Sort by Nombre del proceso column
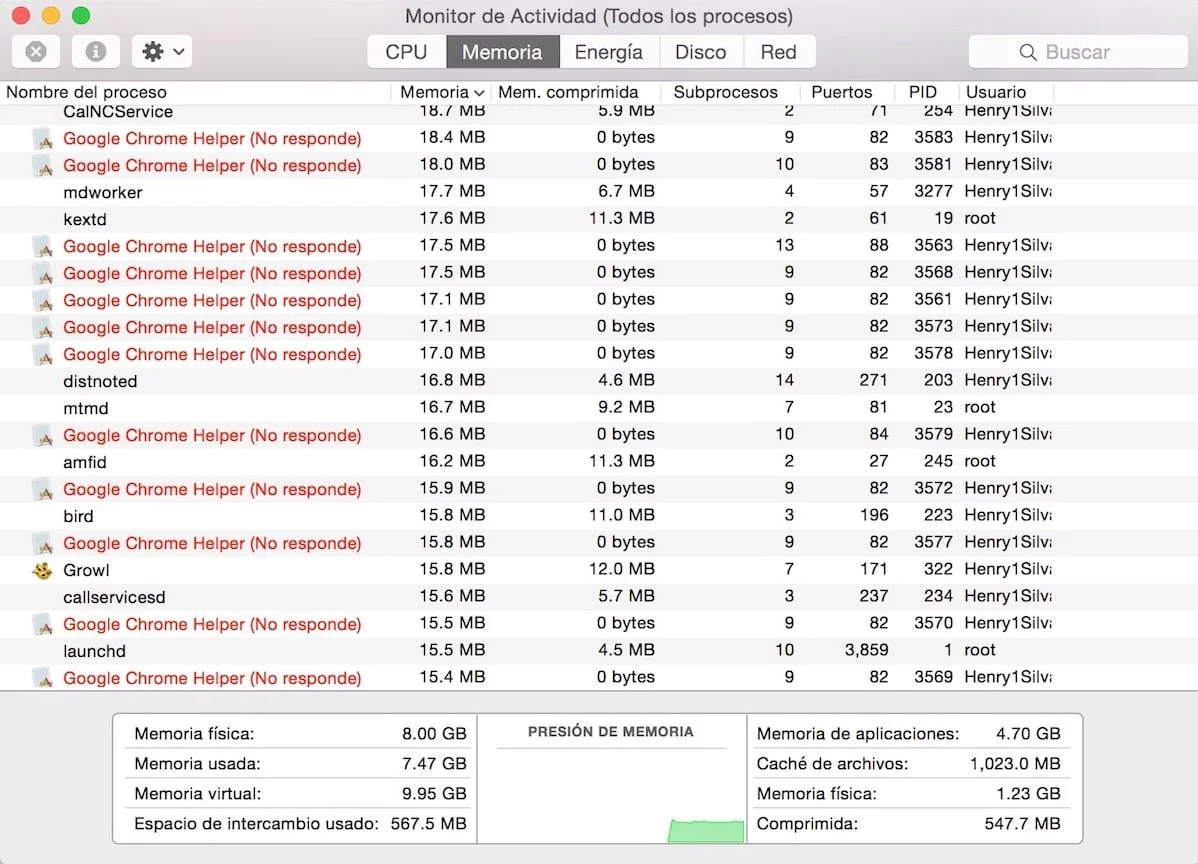The width and height of the screenshot is (1198, 864). click(x=196, y=92)
